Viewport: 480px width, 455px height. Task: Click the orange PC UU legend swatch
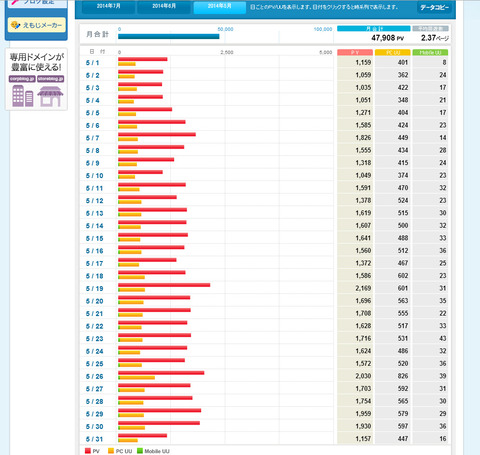[111, 451]
